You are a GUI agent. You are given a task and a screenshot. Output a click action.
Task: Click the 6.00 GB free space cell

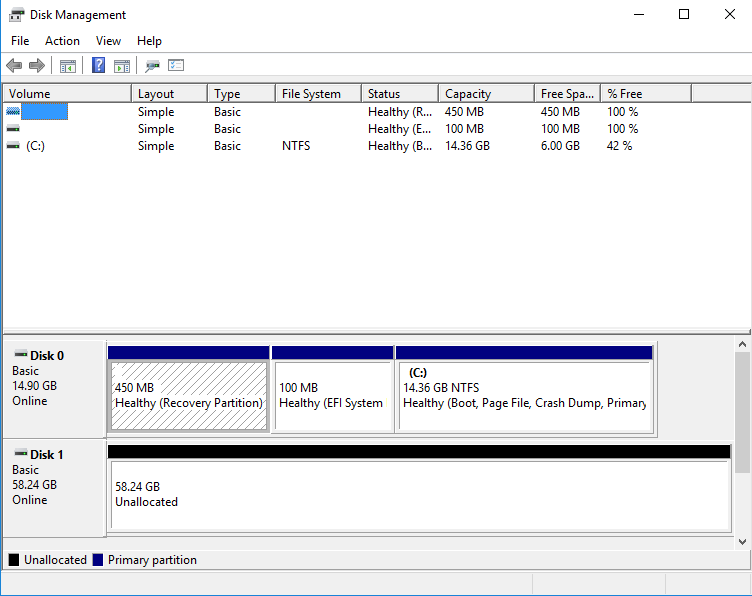(x=560, y=146)
